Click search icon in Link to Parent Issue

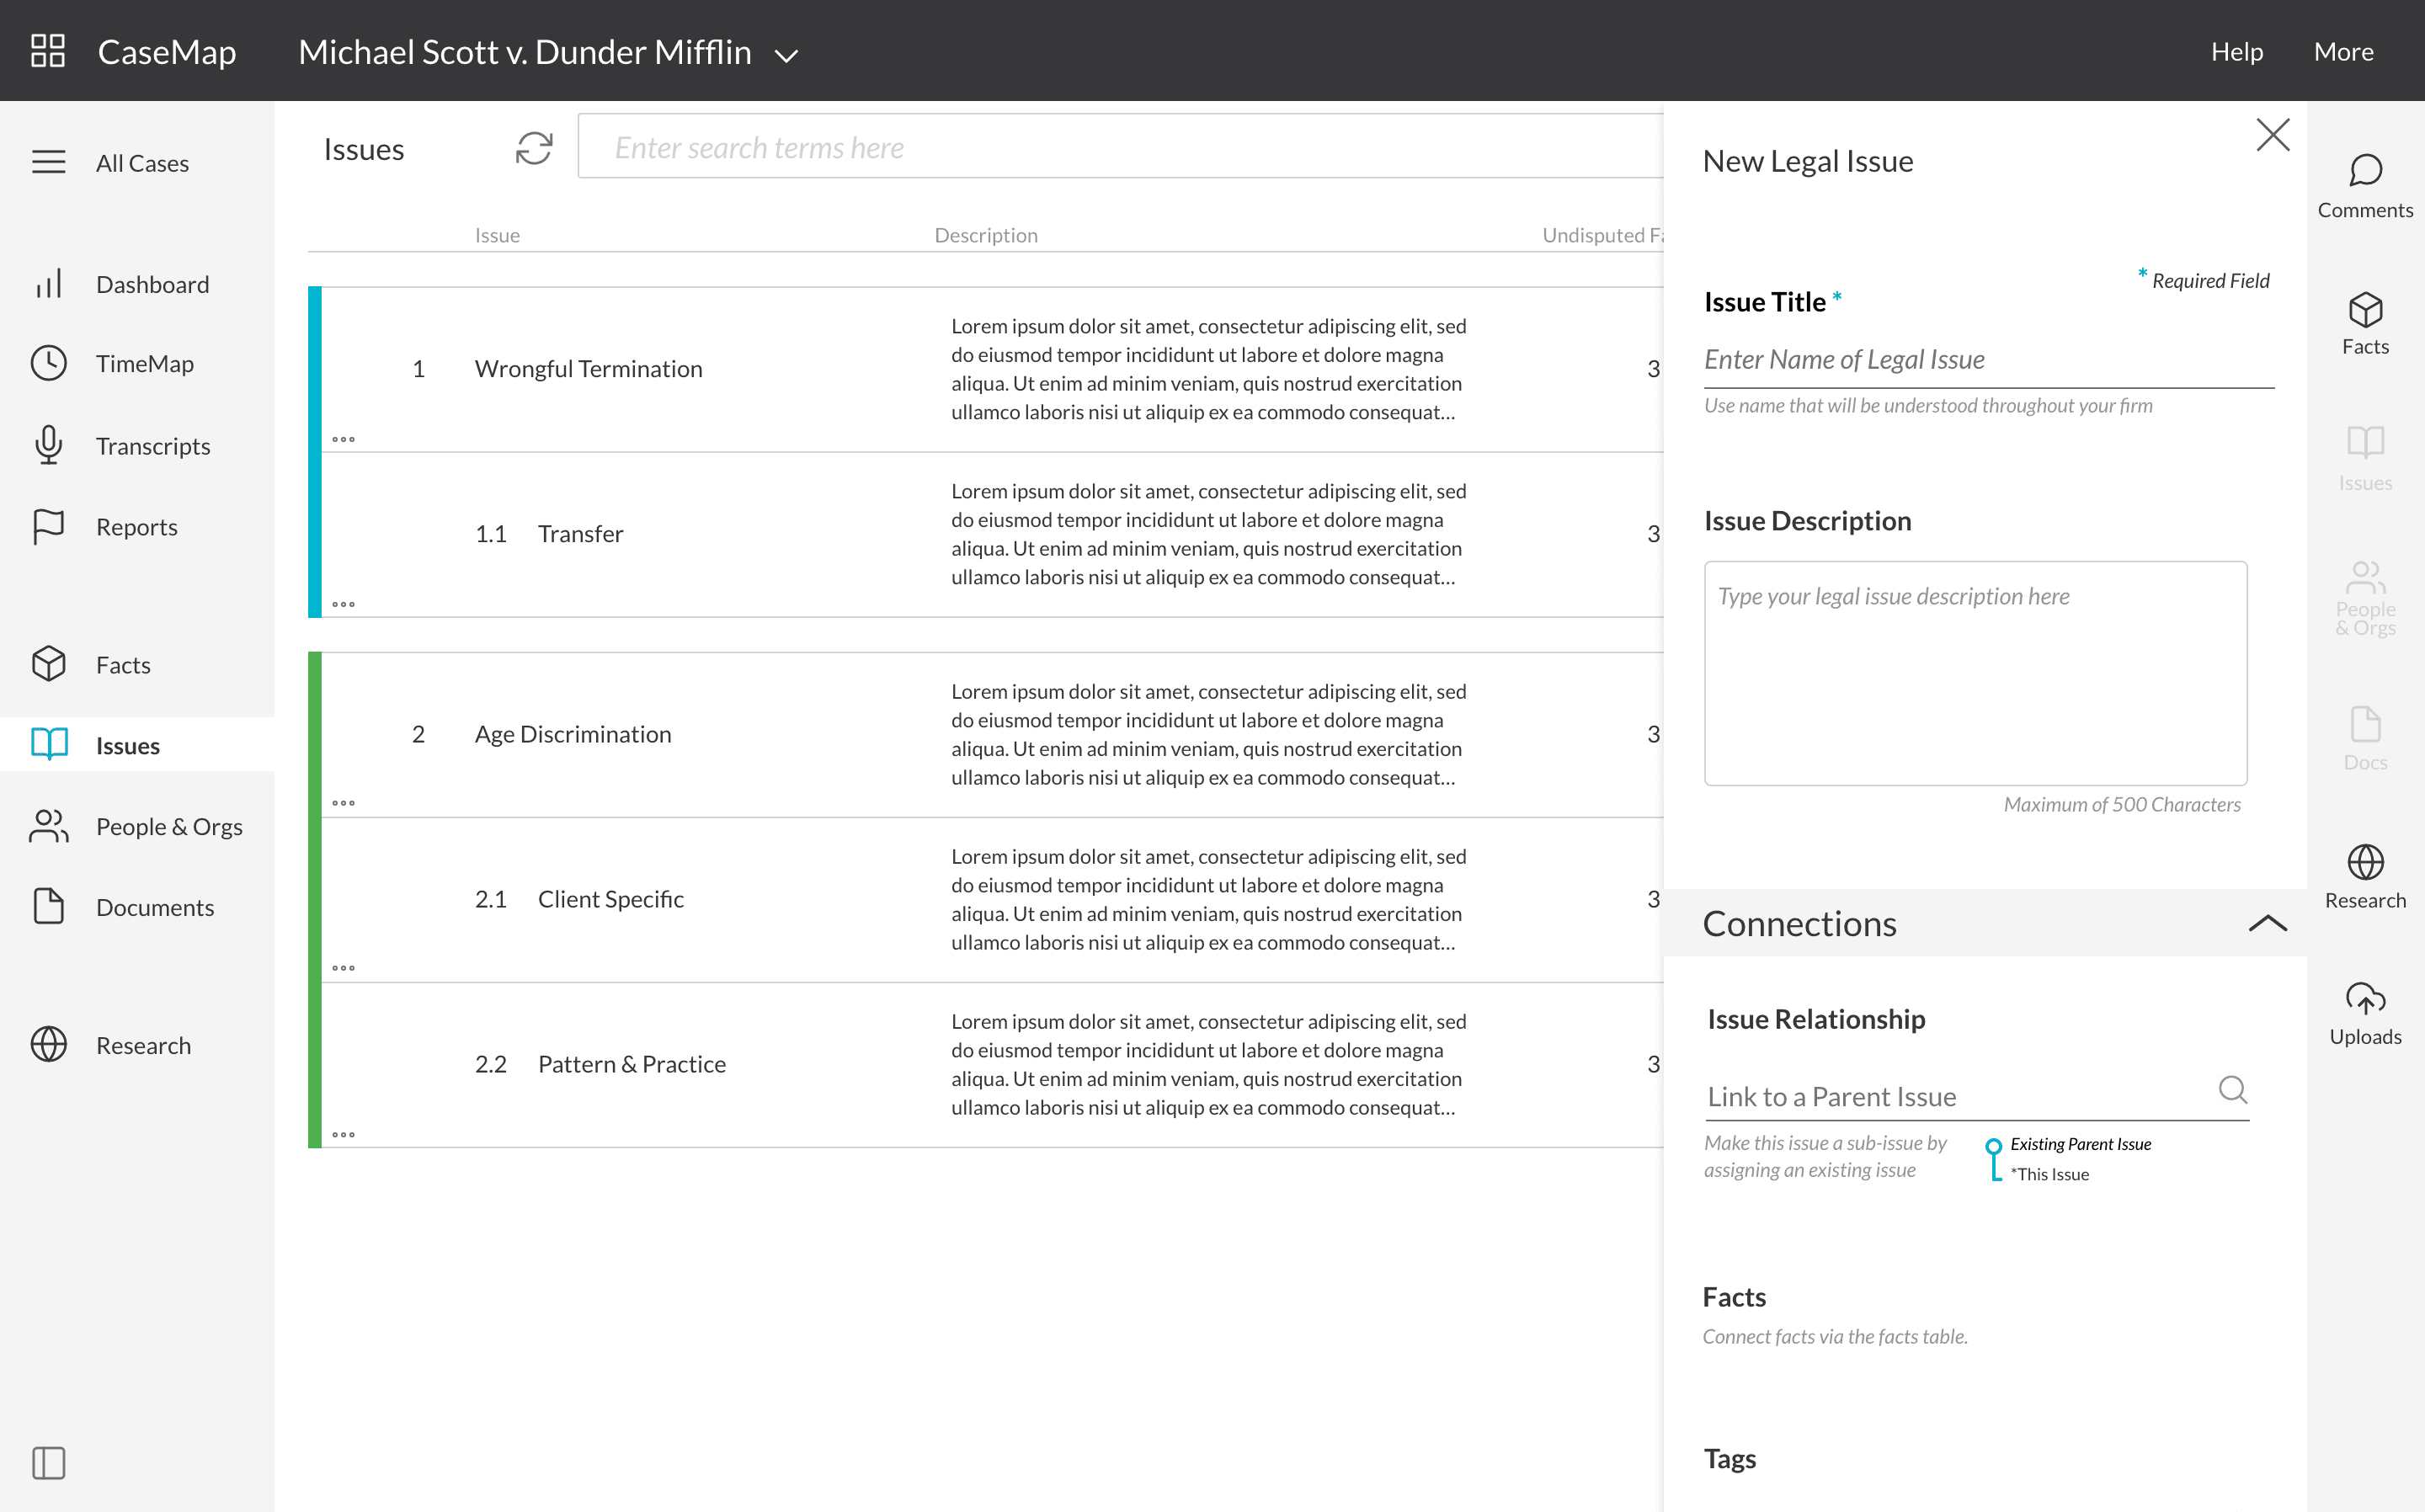point(2232,1089)
